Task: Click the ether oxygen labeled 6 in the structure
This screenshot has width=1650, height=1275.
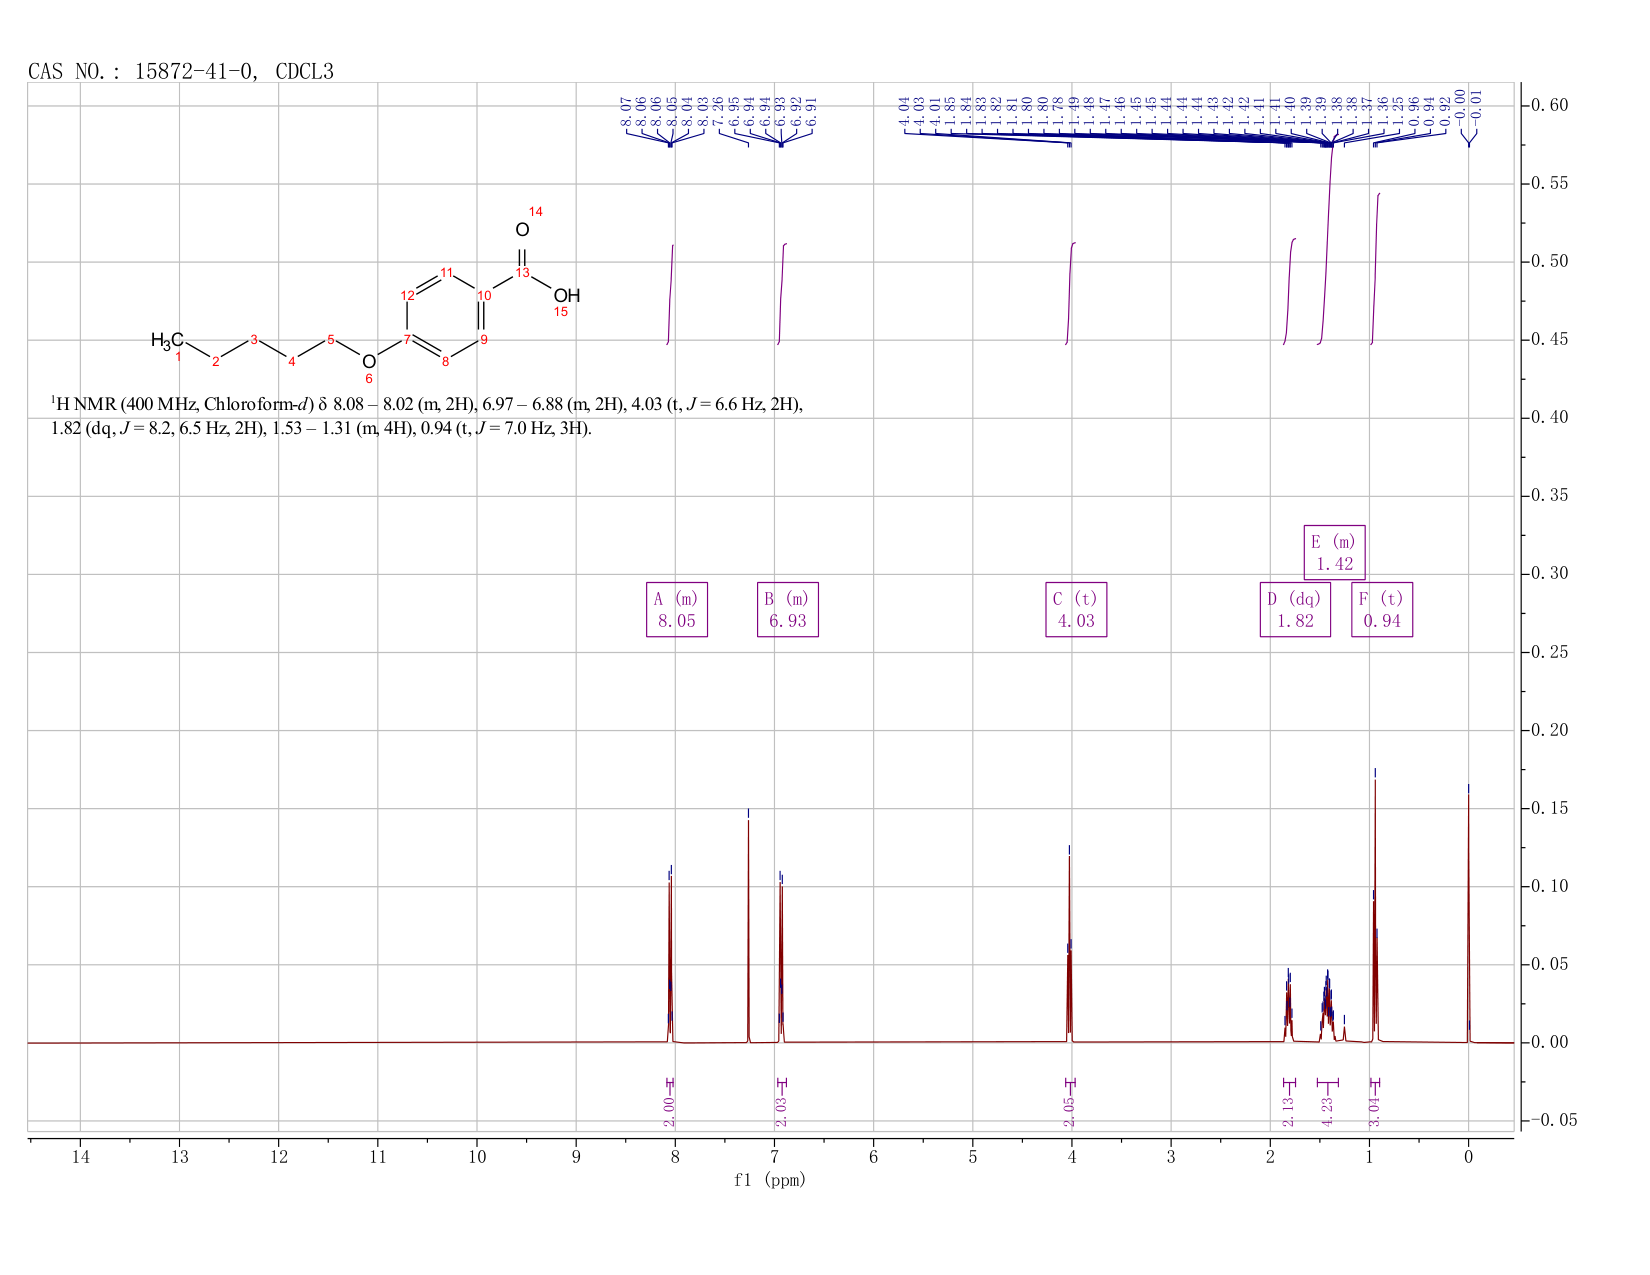Action: [x=369, y=361]
